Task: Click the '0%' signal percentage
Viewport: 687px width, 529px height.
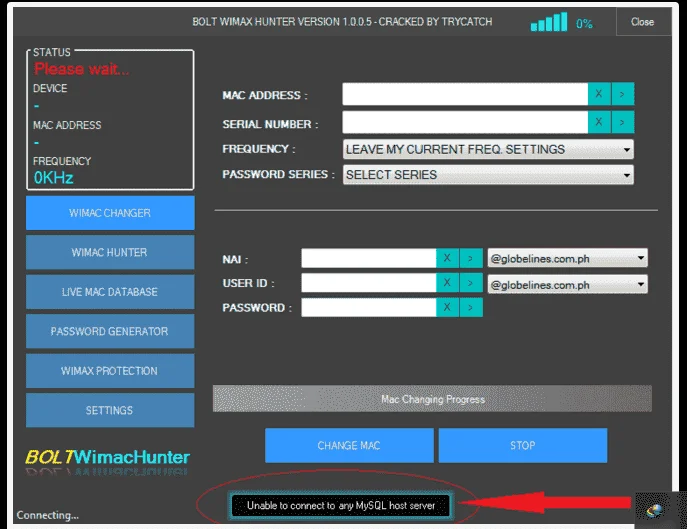Action: 584,24
